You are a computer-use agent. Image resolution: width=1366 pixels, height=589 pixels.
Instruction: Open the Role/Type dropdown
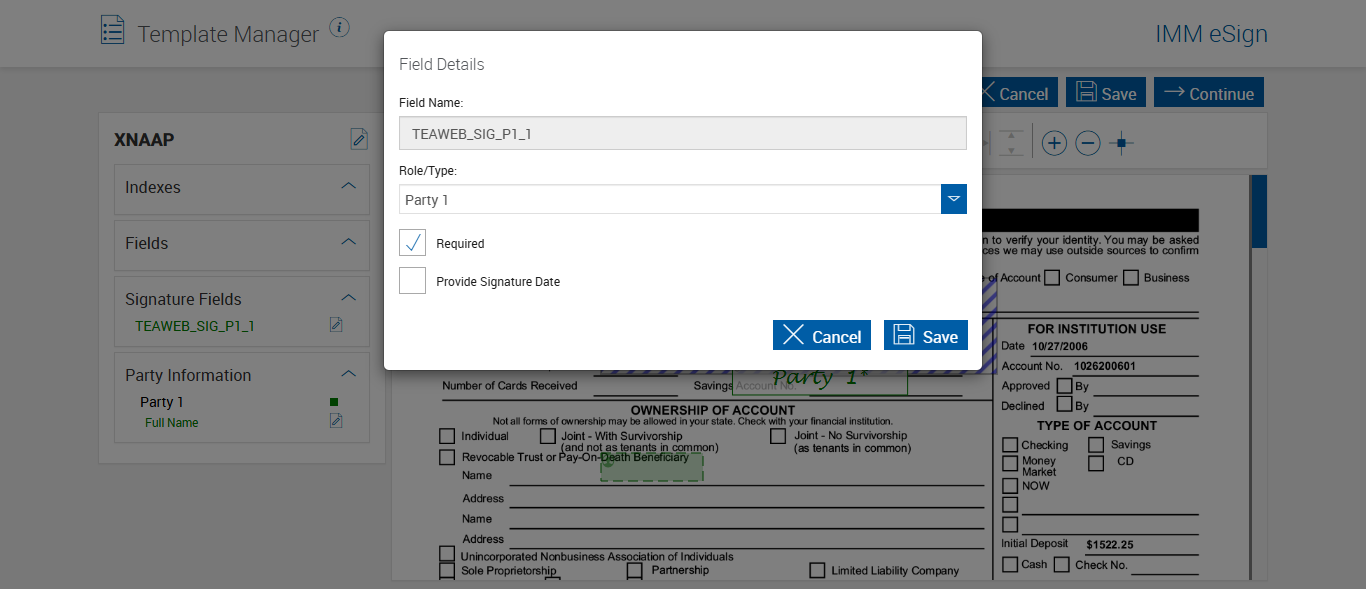954,200
